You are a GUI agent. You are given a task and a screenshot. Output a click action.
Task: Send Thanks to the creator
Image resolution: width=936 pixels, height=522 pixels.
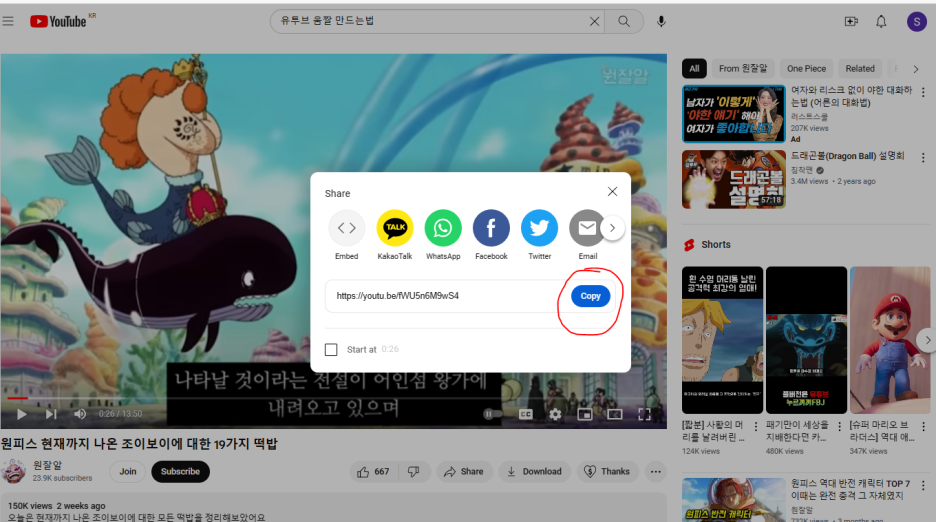(607, 472)
